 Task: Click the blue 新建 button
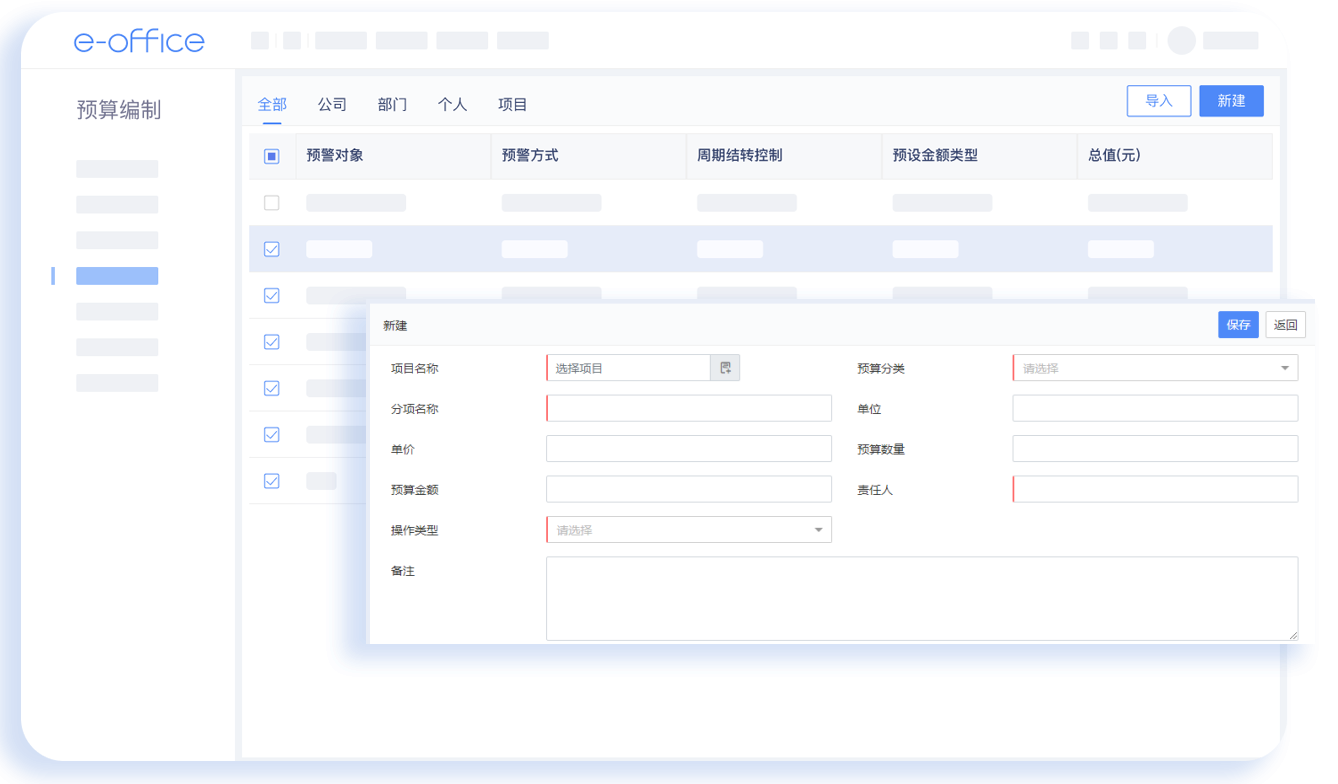(1231, 101)
